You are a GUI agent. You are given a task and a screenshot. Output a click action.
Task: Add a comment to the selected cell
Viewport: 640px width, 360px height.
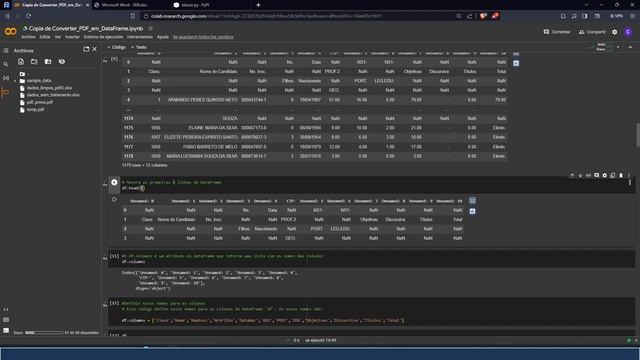(596, 176)
